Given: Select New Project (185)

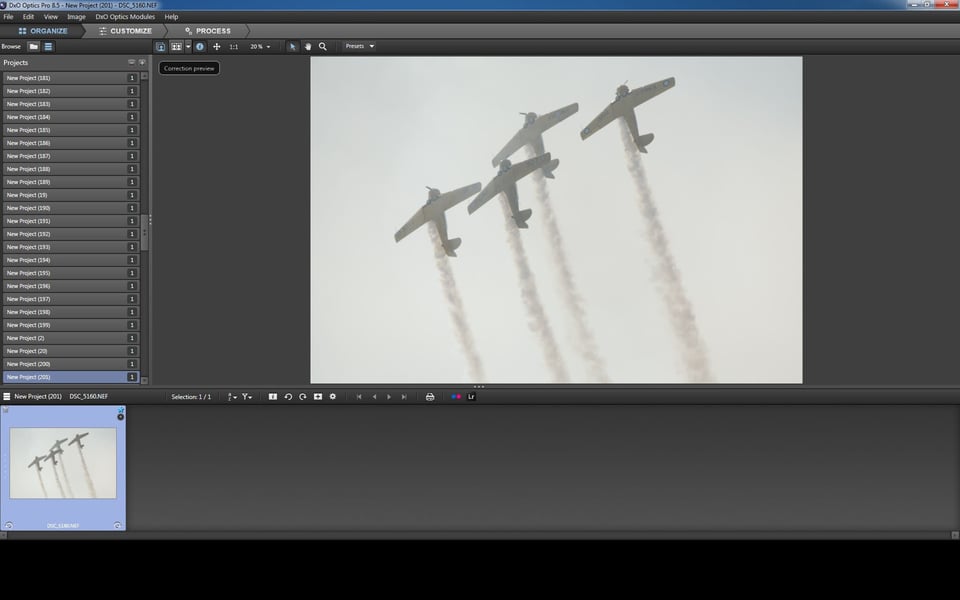Looking at the screenshot, I should (x=71, y=130).
